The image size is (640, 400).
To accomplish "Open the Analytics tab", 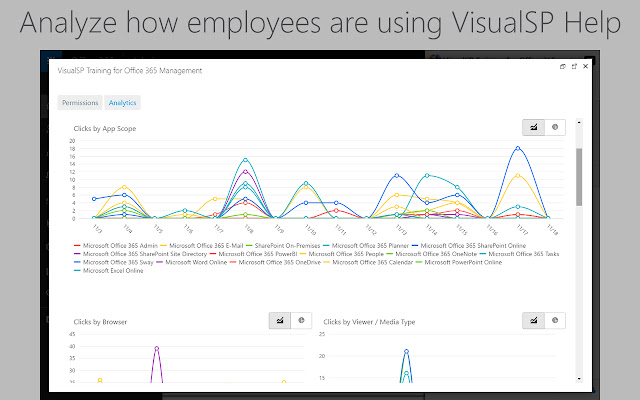I will coord(122,103).
